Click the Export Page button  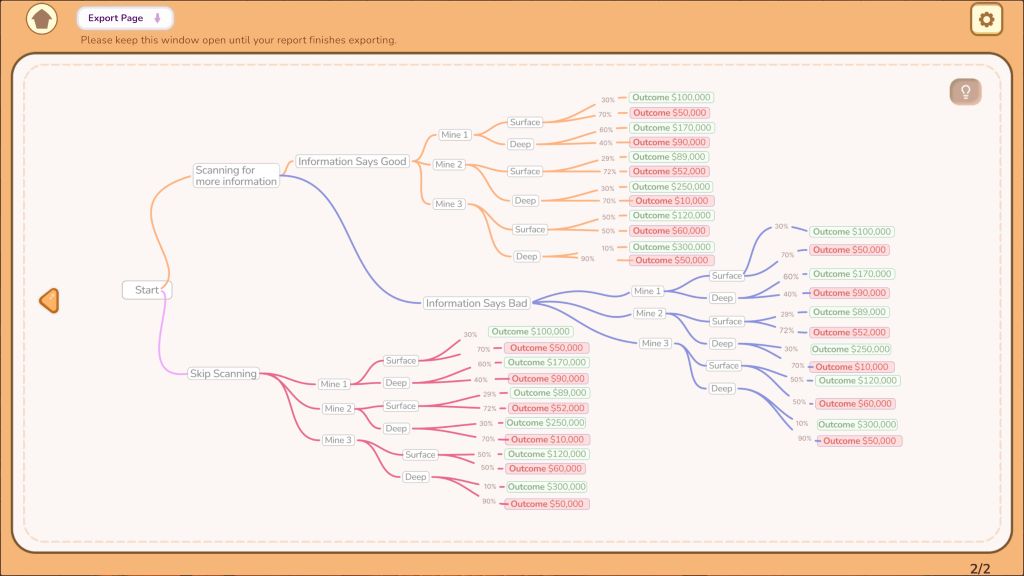click(x=124, y=18)
